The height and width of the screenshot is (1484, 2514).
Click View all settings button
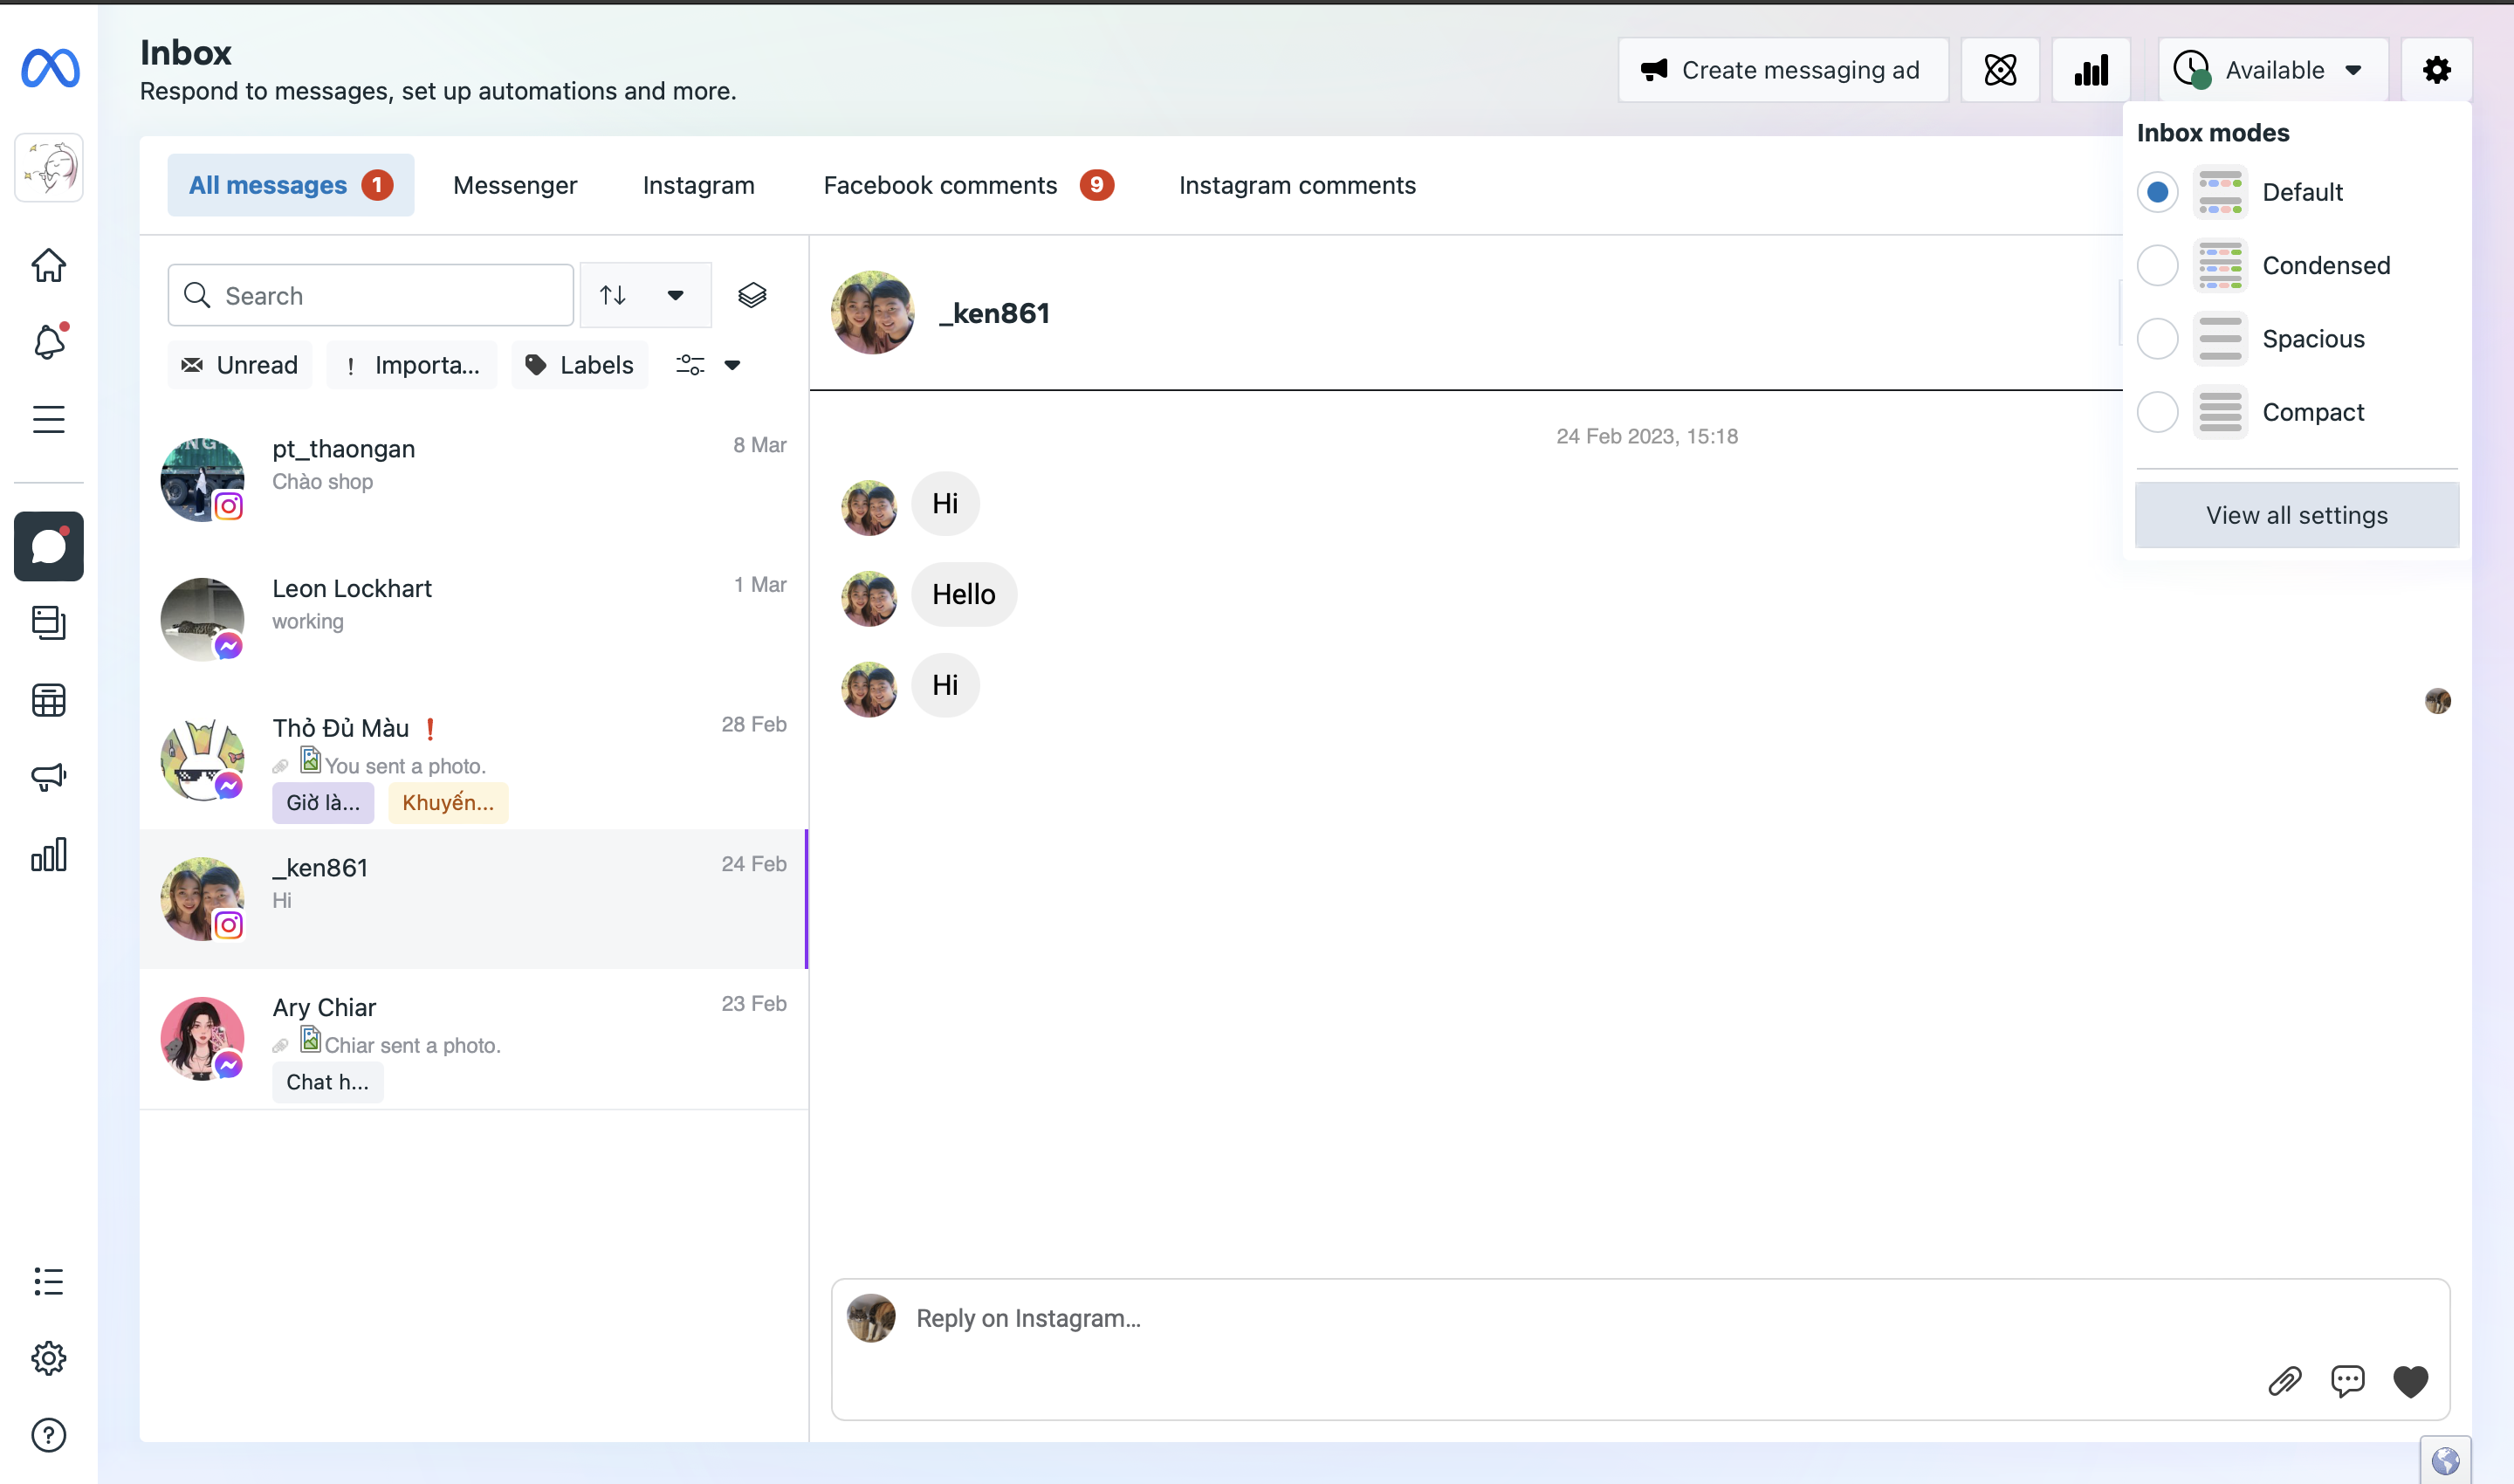click(x=2296, y=515)
